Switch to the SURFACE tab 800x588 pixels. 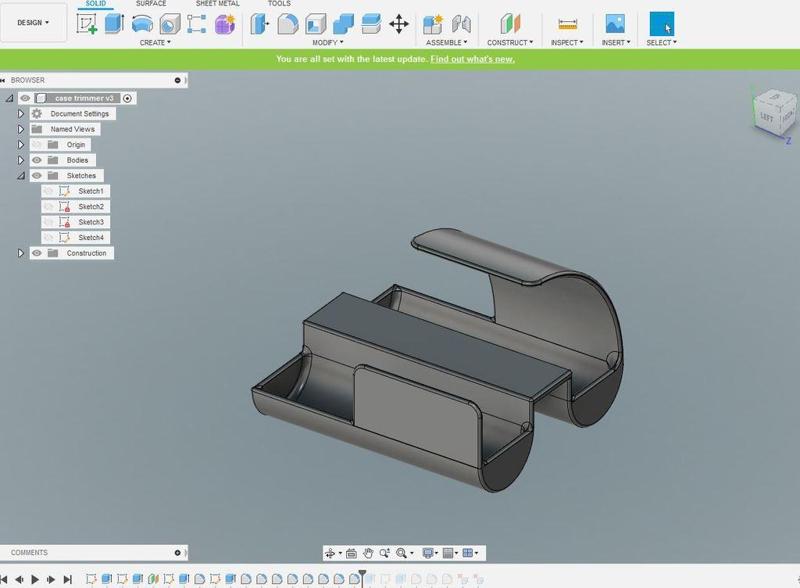pyautogui.click(x=151, y=4)
